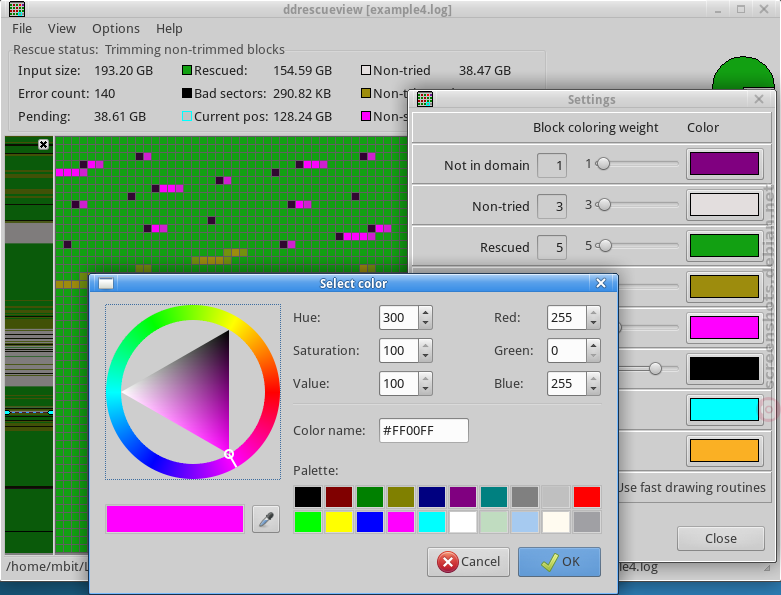Viewport: 781px width, 595px height.
Task: Decrease the Blue value with the down arrow
Action: pyautogui.click(x=593, y=389)
